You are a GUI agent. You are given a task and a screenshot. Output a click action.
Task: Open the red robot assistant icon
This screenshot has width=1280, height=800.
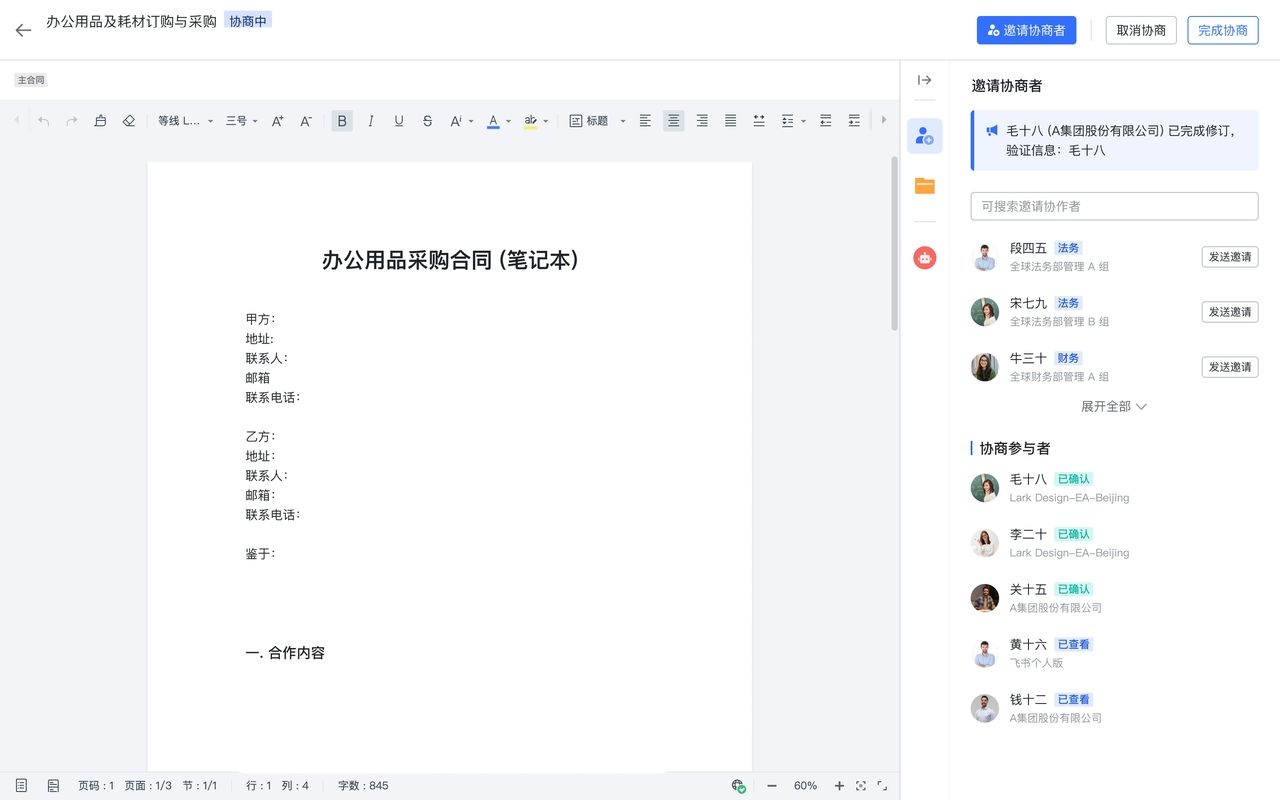(x=924, y=258)
